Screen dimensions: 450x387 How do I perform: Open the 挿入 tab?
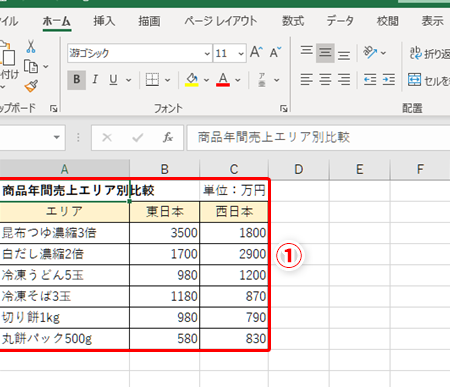[104, 21]
